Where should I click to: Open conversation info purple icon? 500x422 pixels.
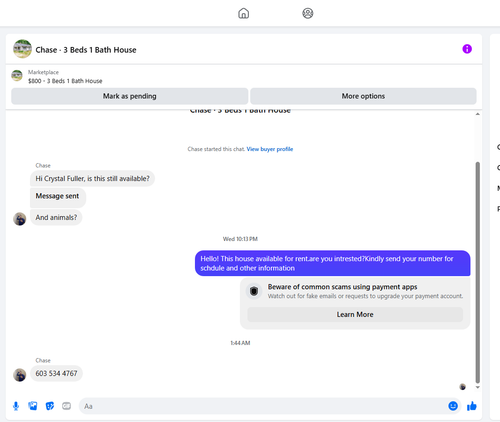(x=467, y=49)
